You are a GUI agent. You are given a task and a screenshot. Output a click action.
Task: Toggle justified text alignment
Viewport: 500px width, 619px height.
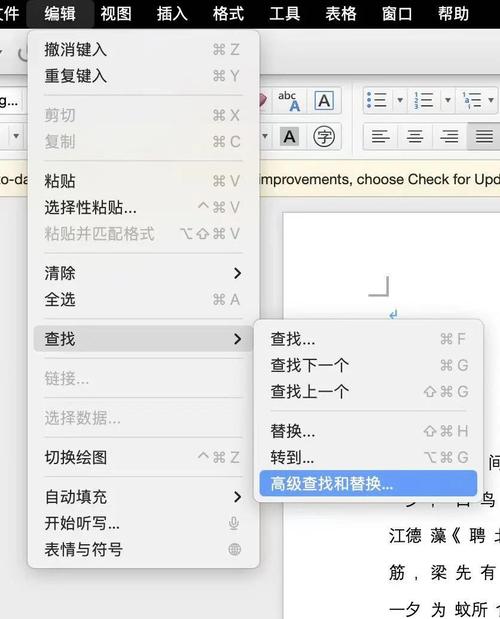pyautogui.click(x=484, y=137)
